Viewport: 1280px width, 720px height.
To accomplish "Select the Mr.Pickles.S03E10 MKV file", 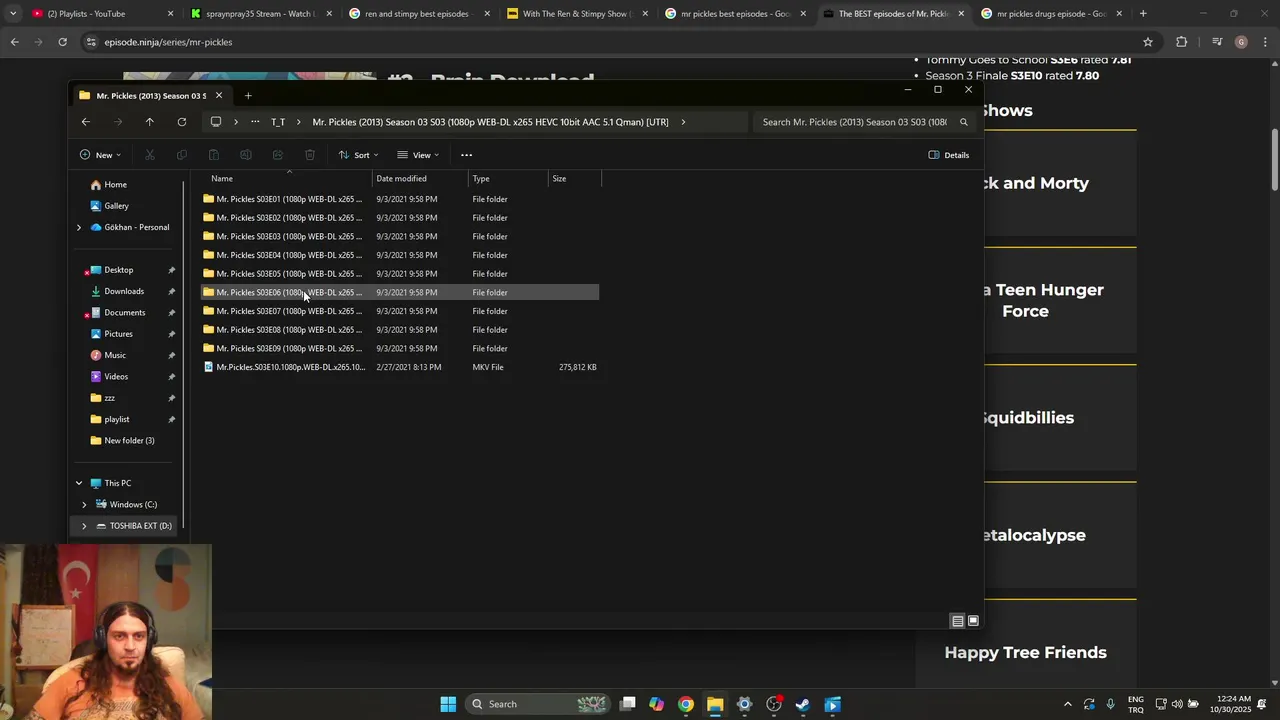I will tap(400, 367).
